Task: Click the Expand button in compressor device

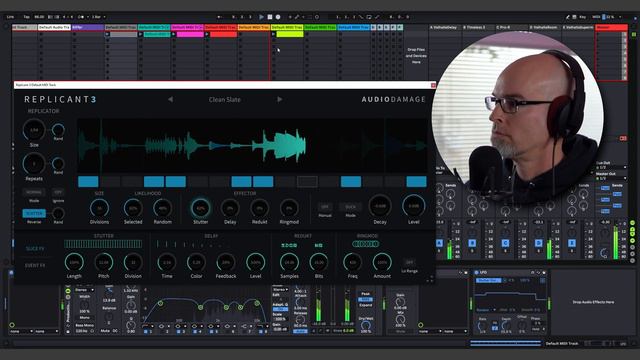Action: 365,305
